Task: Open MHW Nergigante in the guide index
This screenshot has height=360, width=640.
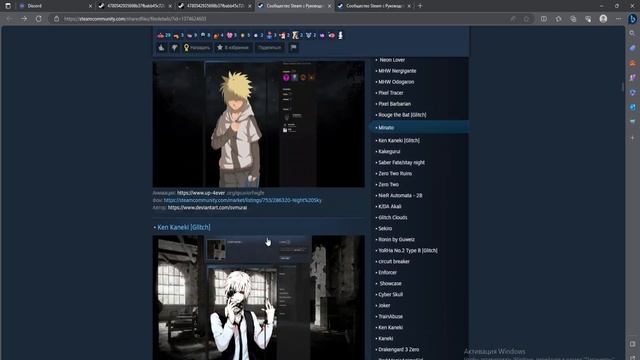Action: [397, 71]
